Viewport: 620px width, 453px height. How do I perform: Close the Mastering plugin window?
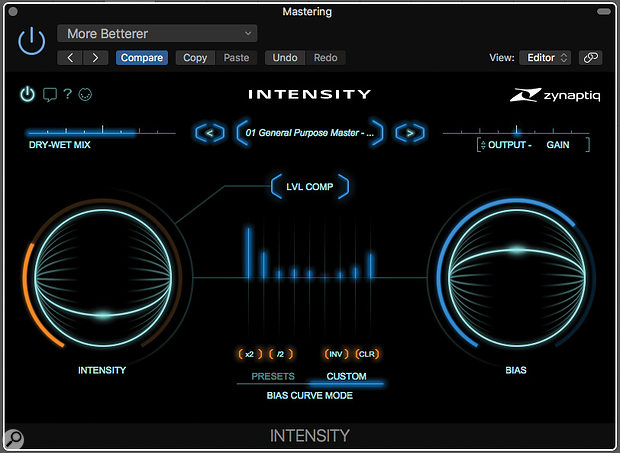[13, 11]
